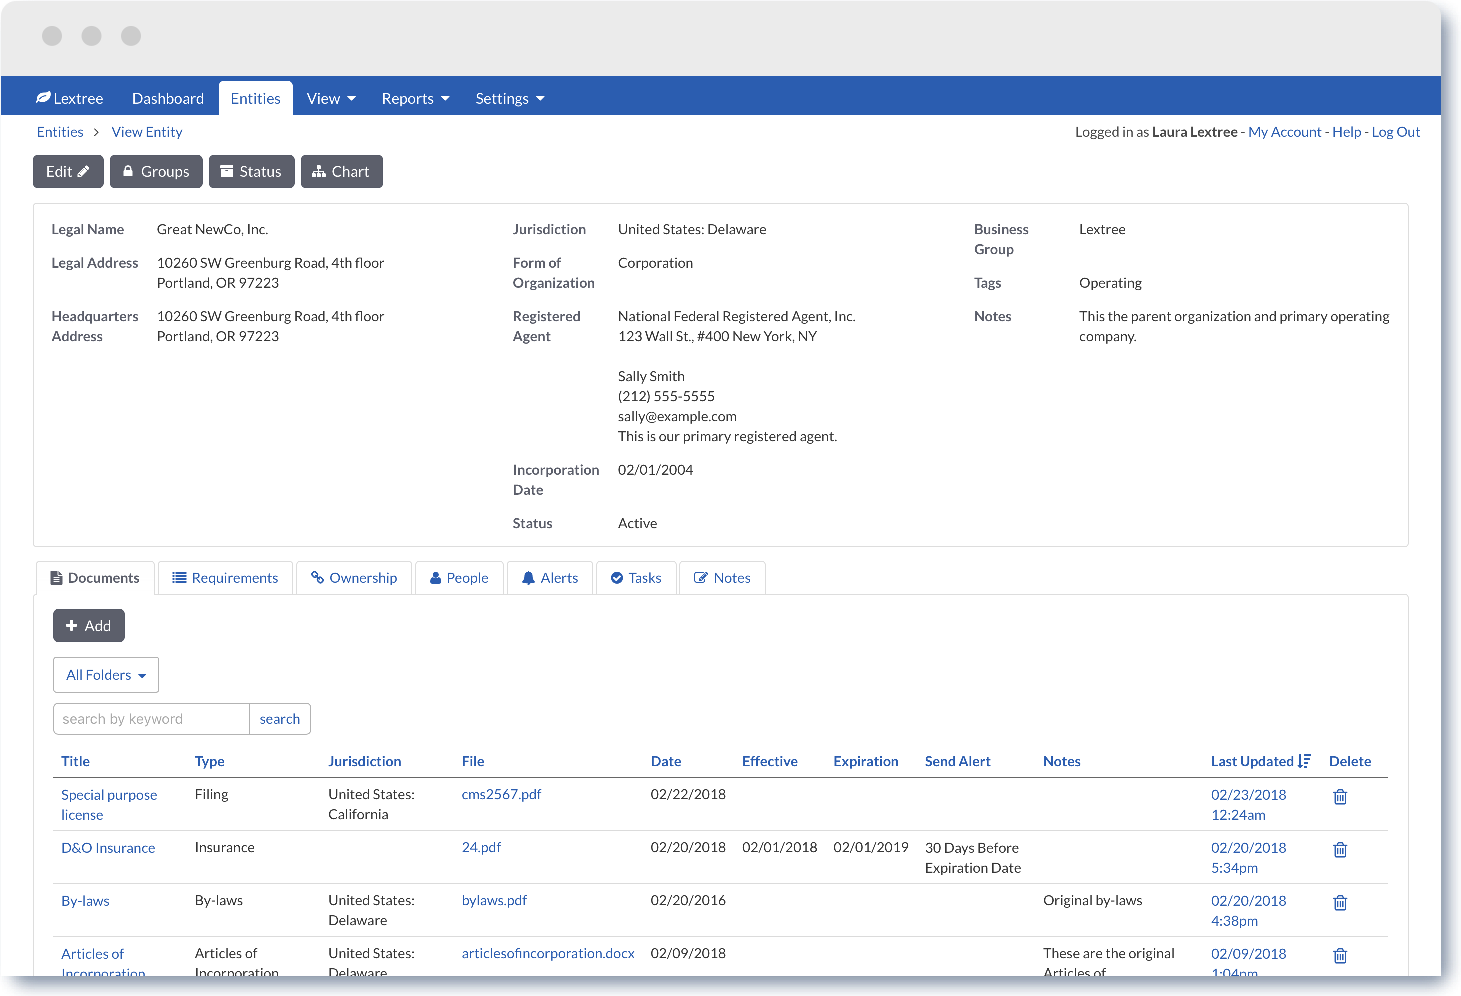Delete the D&O Insurance document
The height and width of the screenshot is (996, 1461).
coord(1340,850)
